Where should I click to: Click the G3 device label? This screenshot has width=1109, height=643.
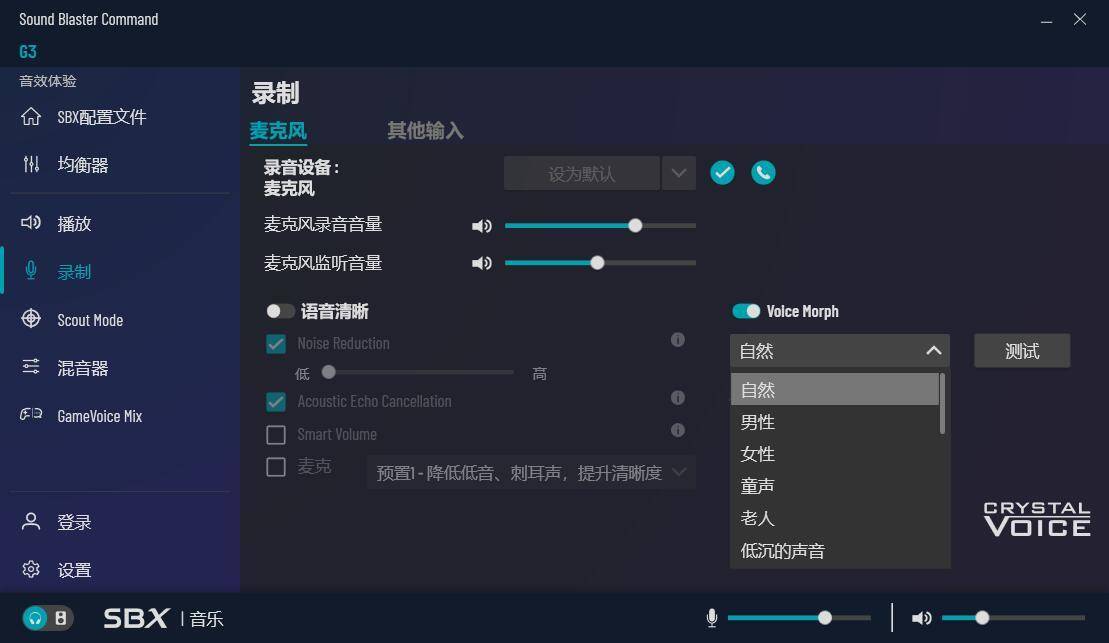[28, 52]
